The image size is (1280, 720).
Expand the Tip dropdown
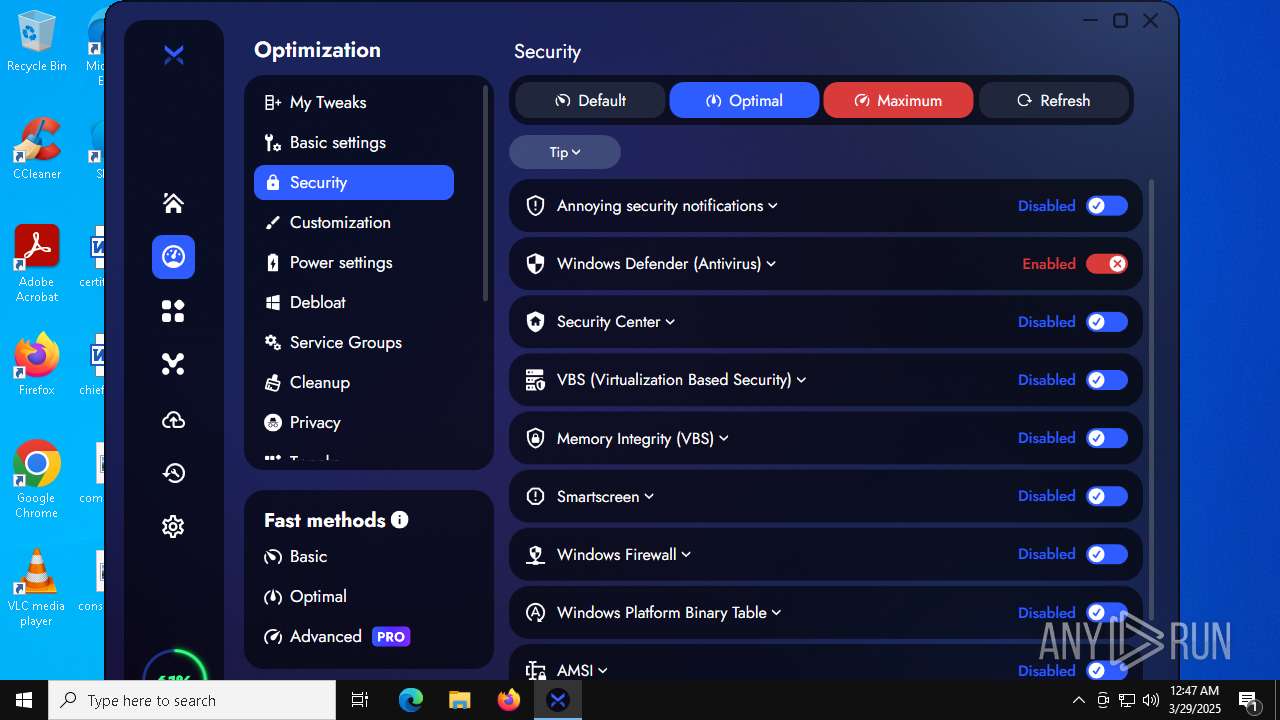pyautogui.click(x=565, y=152)
